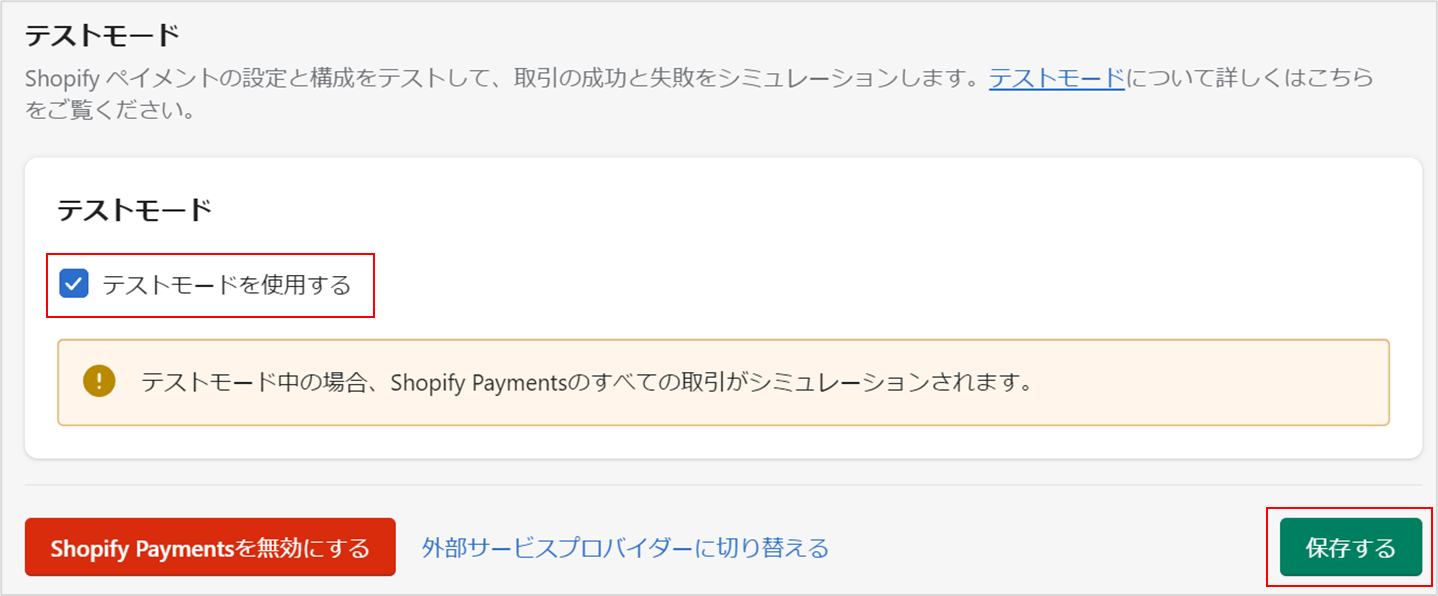Screen dimensions: 1438x596
Task: Select the top テストモード section heading
Action: (x=102, y=35)
